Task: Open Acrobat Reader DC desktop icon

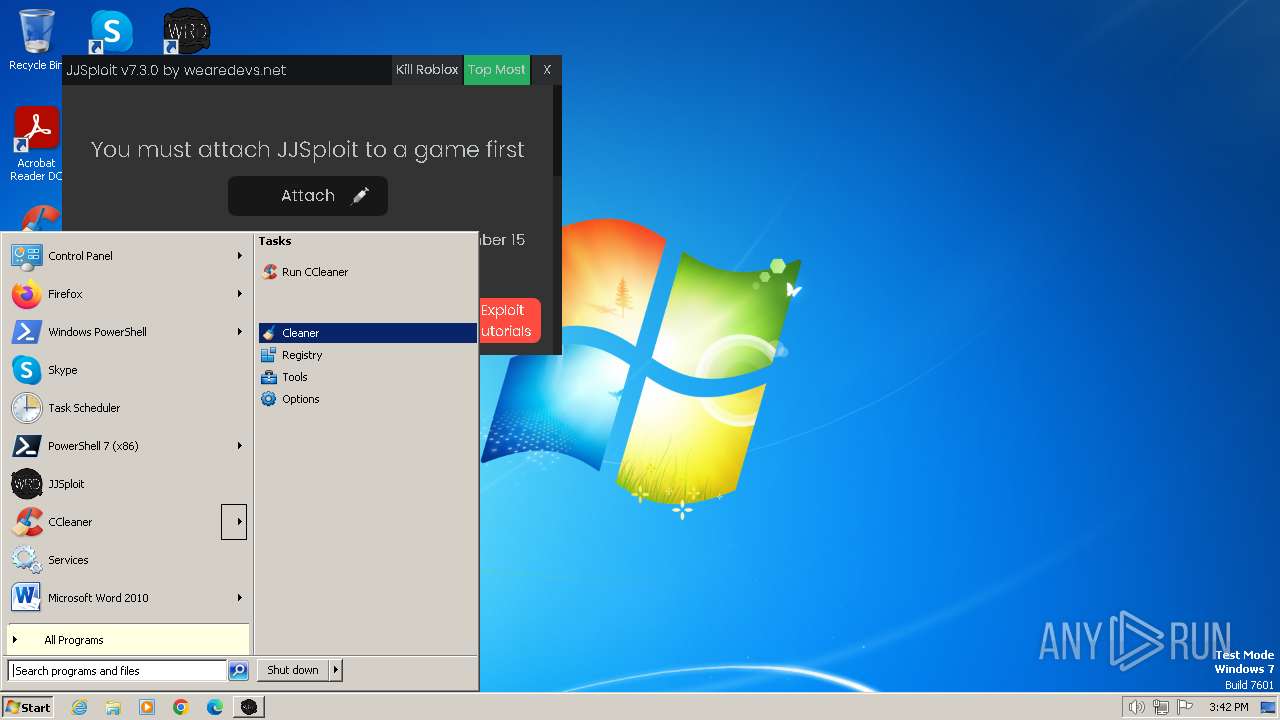Action: pyautogui.click(x=37, y=145)
